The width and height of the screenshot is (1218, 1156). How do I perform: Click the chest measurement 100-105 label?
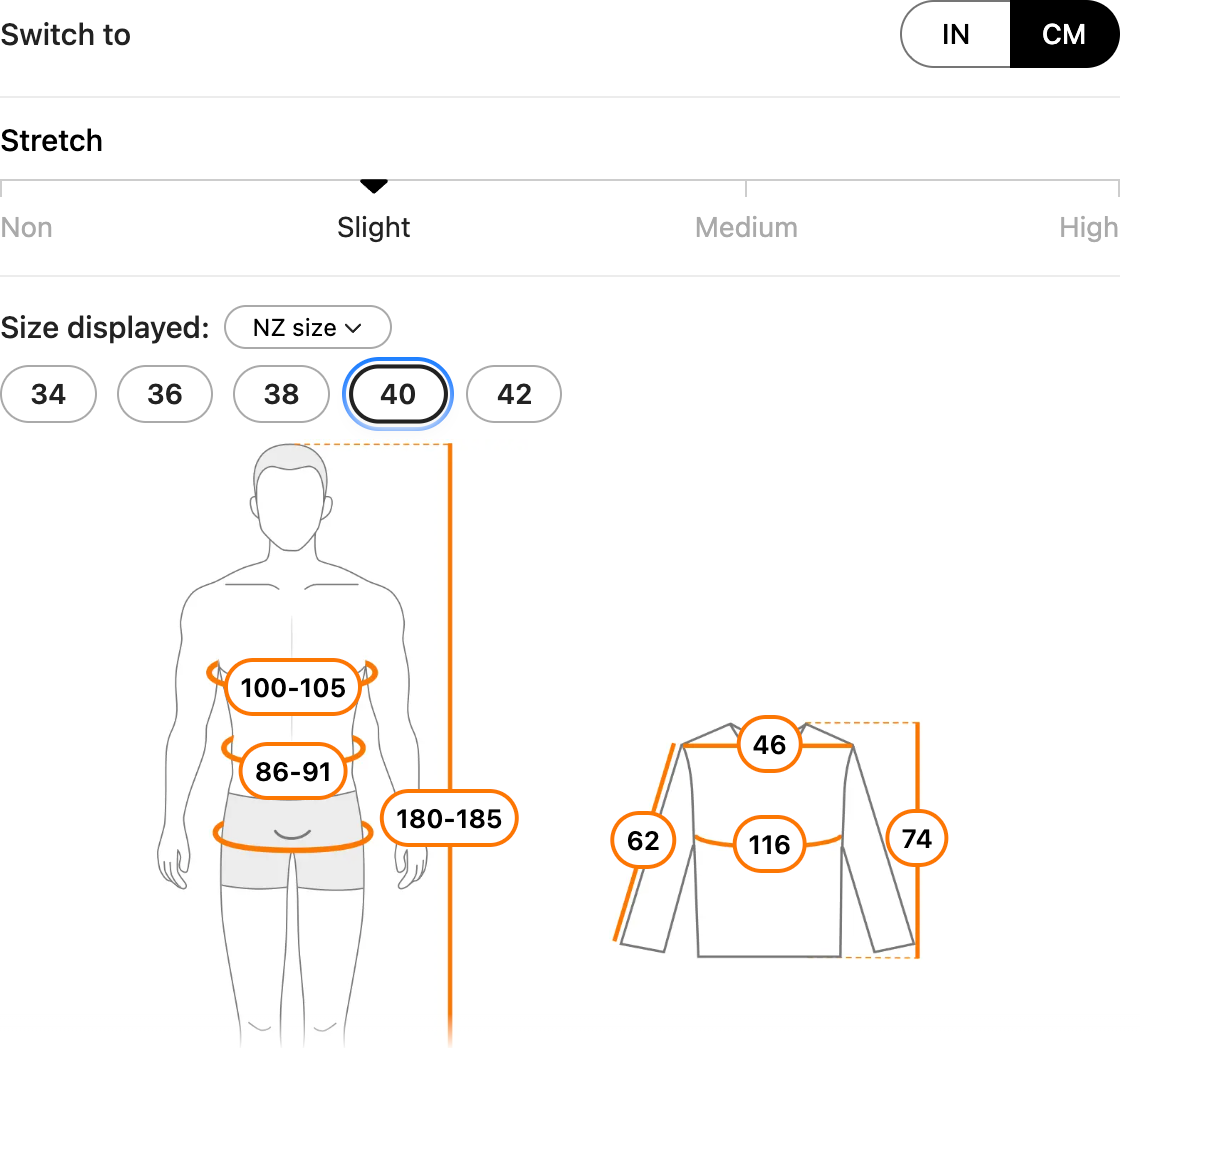coord(293,688)
